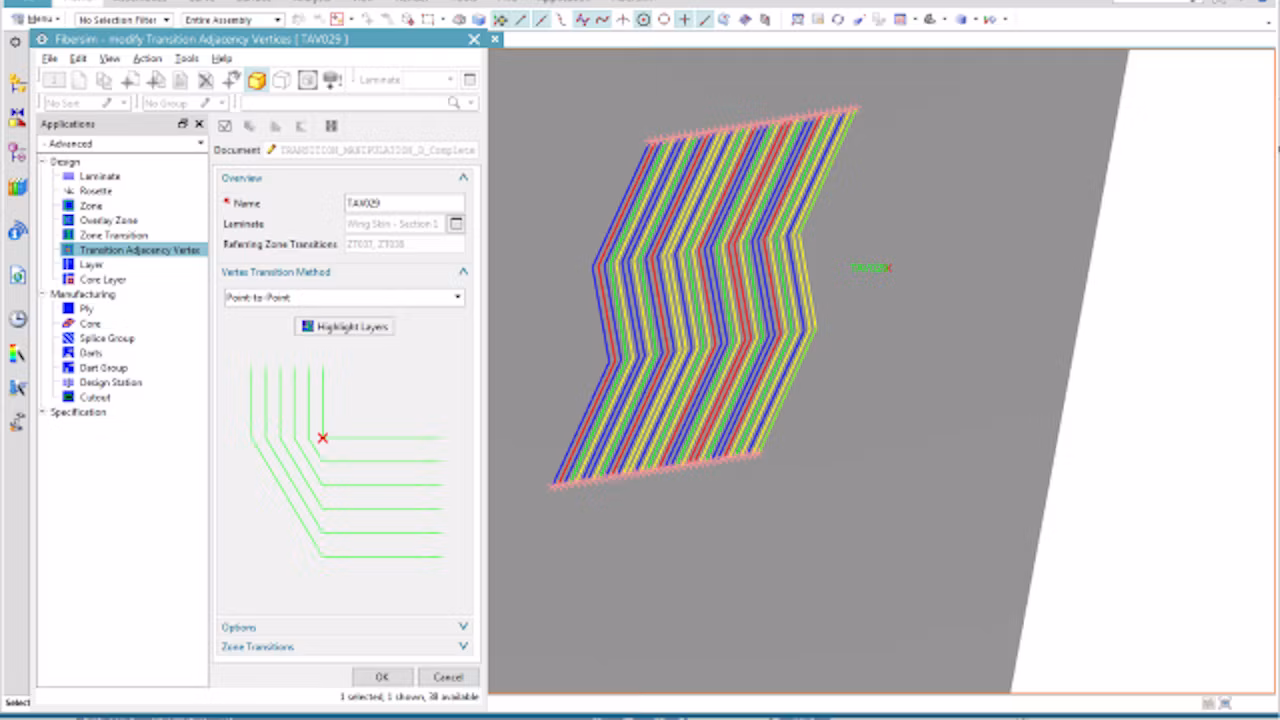Click the Layer icon in Design tree

click(x=68, y=265)
